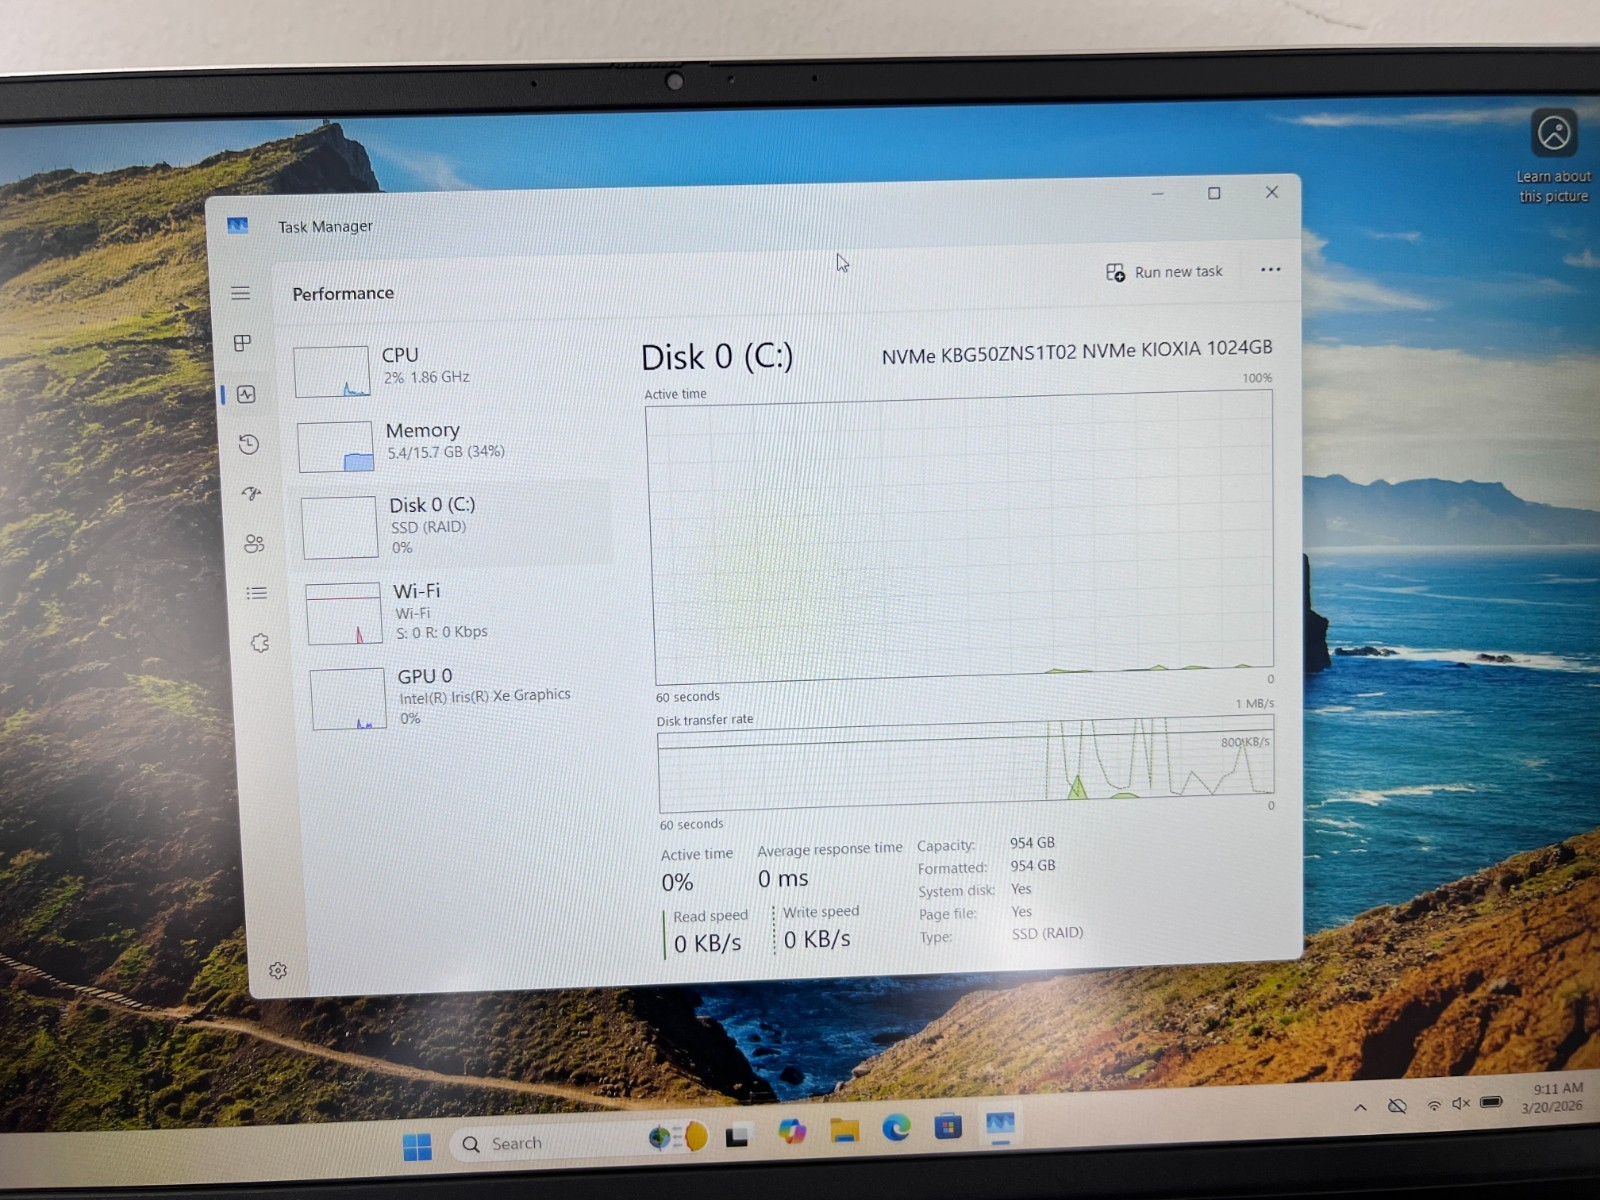Open the three-dots more options menu
The height and width of the screenshot is (1200, 1600).
1270,269
